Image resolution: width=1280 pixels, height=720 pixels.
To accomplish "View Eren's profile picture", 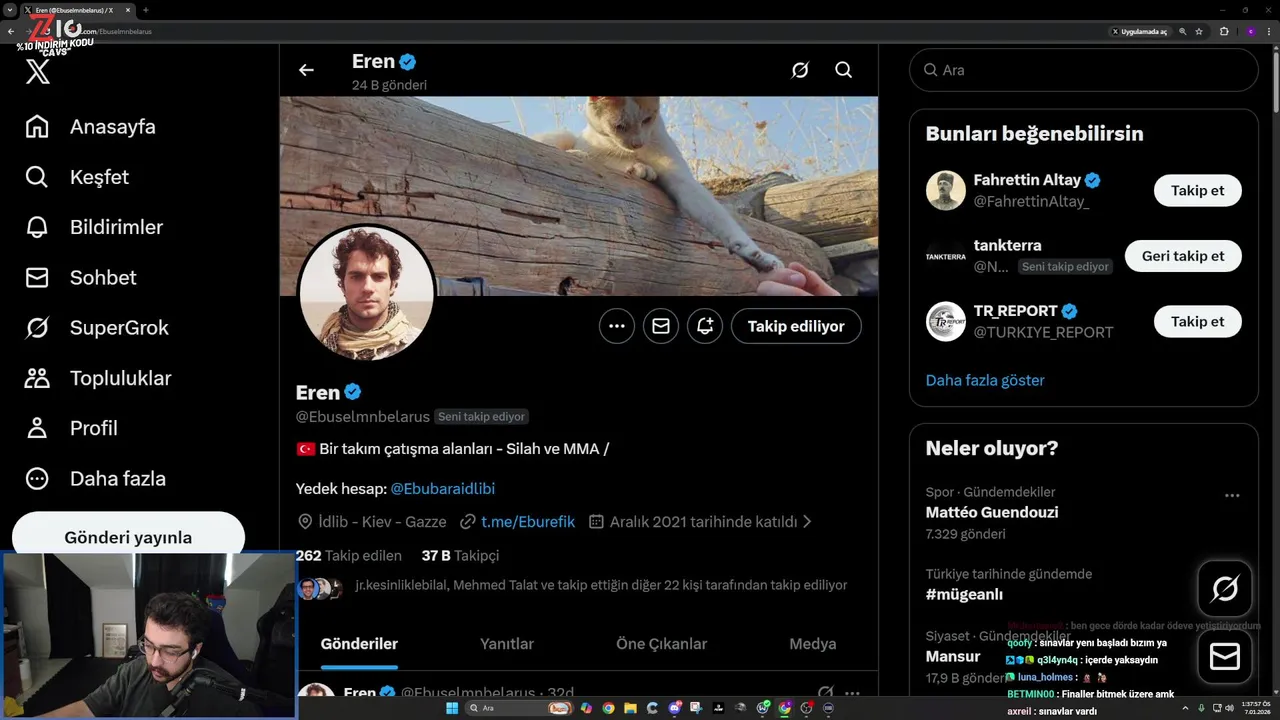I will [x=366, y=293].
